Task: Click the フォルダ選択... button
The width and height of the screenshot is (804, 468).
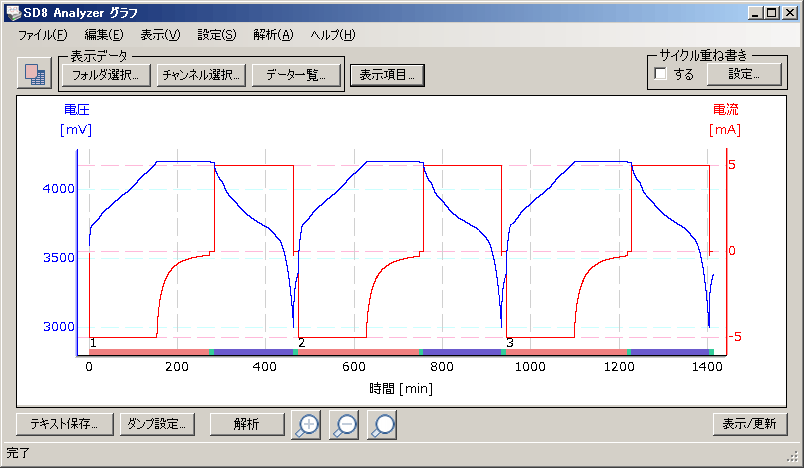Action: pyautogui.click(x=106, y=75)
